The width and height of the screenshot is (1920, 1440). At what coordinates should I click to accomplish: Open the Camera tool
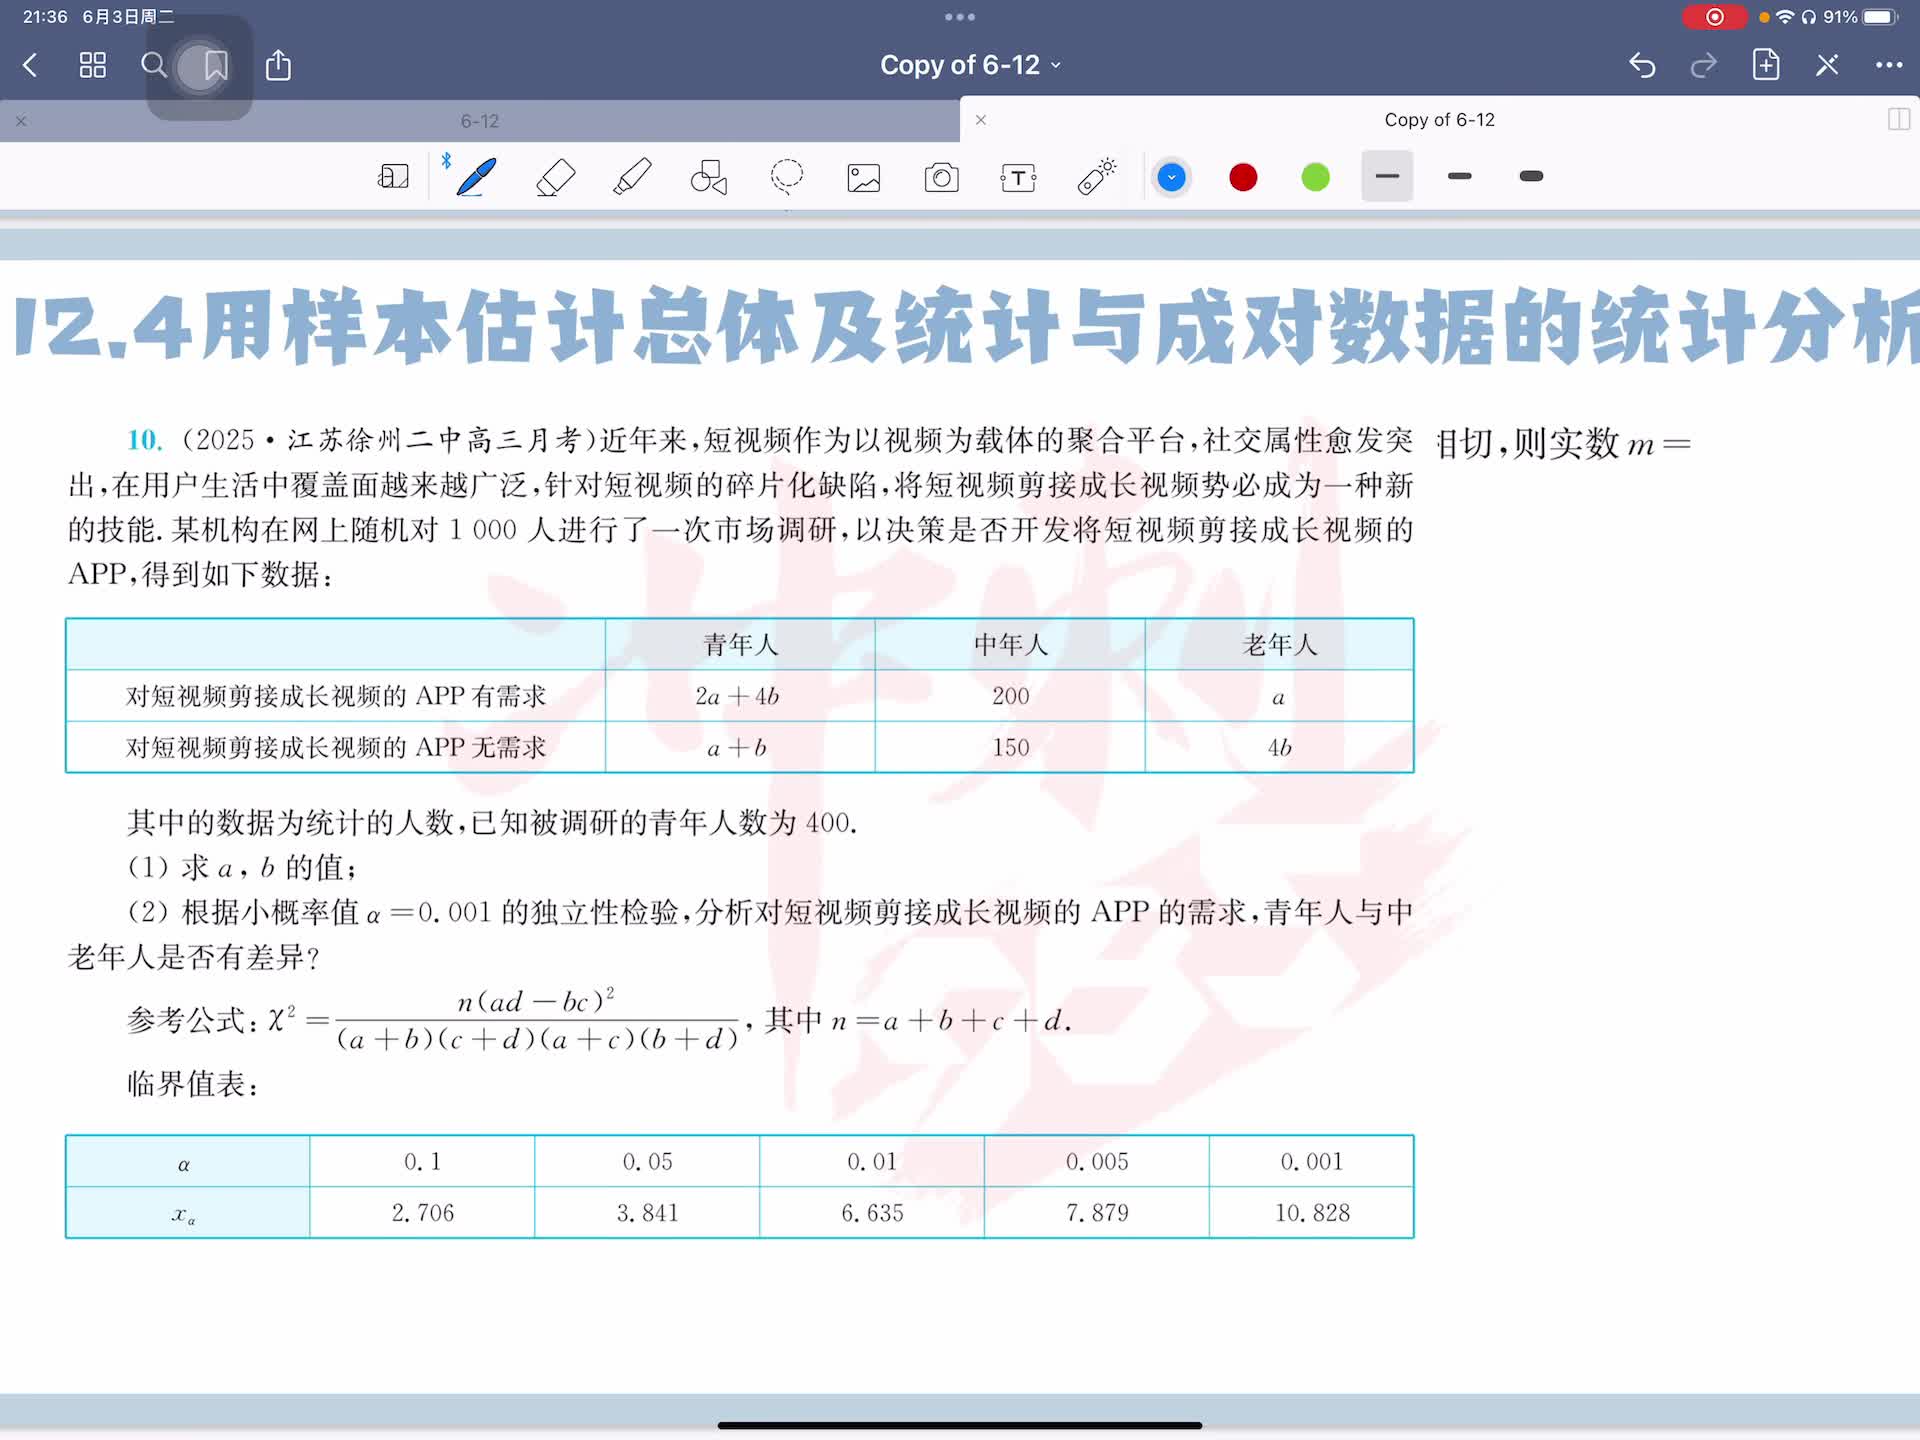click(x=941, y=178)
